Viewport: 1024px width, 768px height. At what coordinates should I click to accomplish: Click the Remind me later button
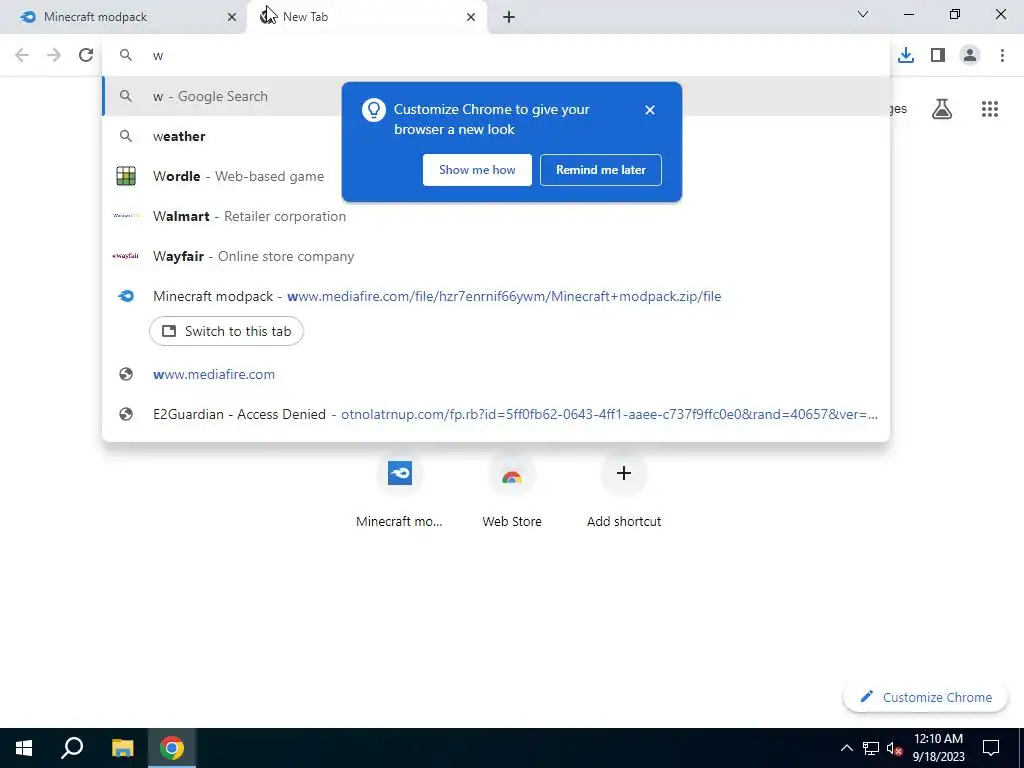pos(601,170)
